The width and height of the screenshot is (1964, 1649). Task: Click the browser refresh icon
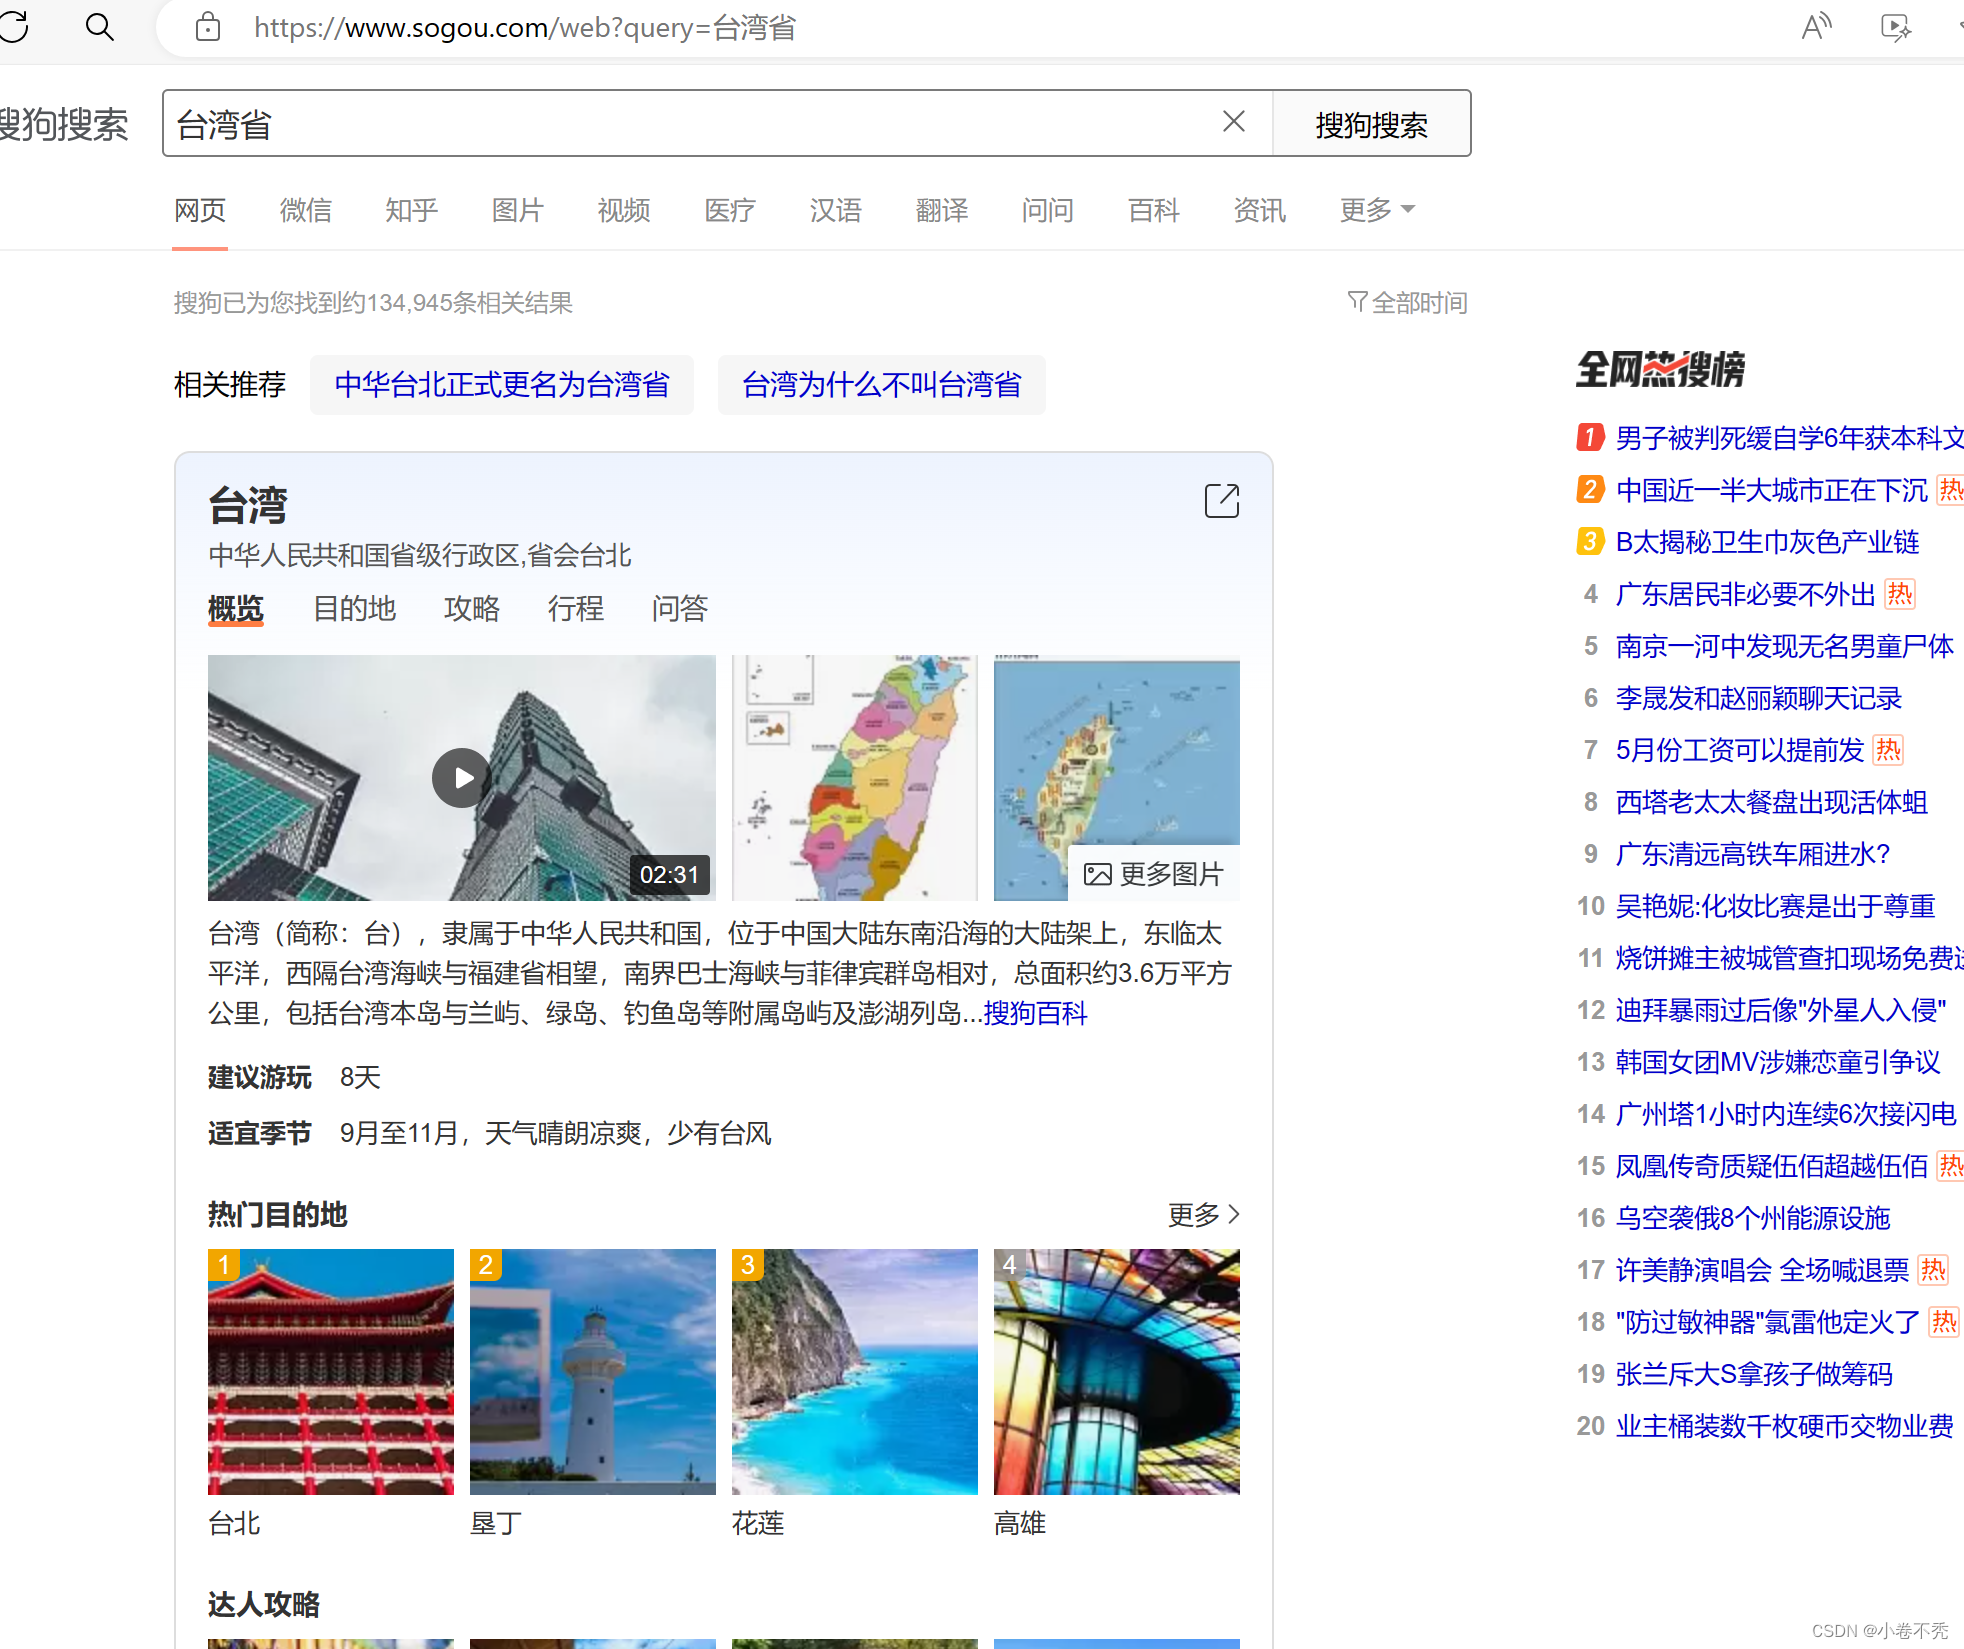click(14, 26)
